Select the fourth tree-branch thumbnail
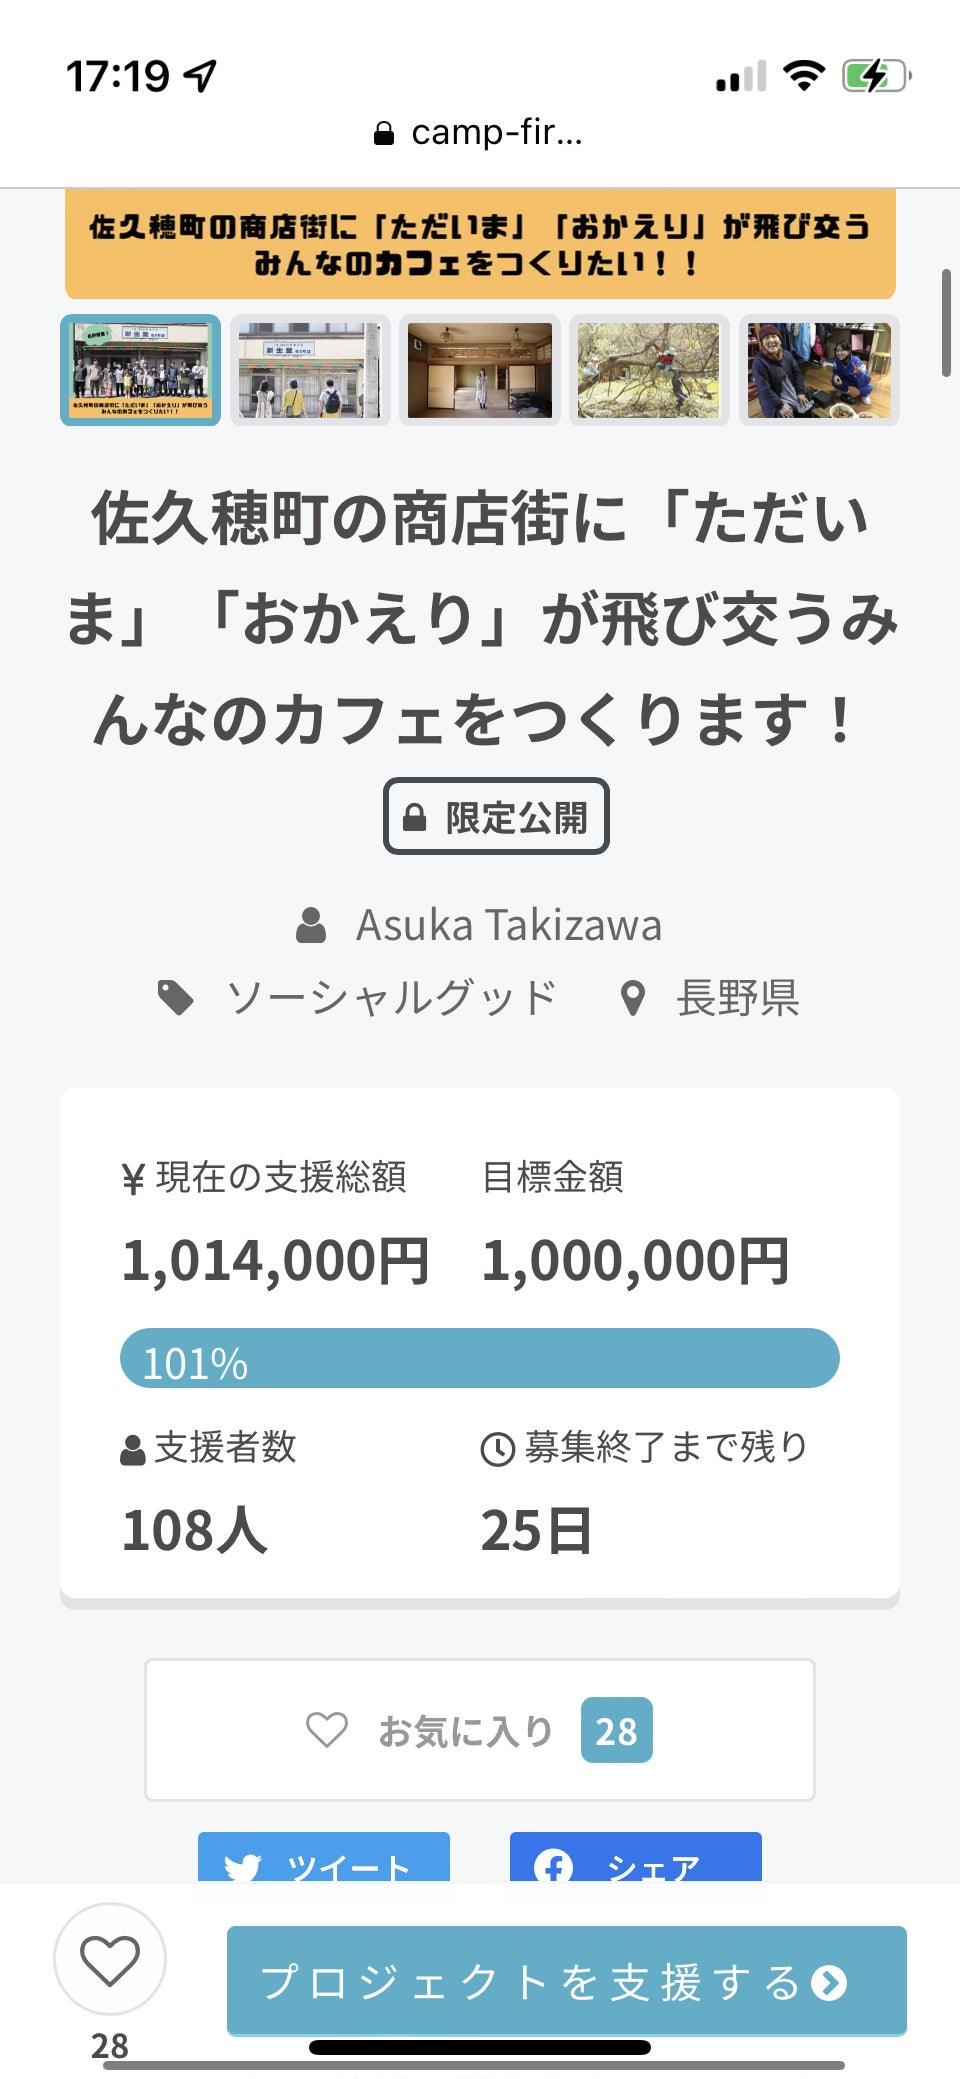The width and height of the screenshot is (960, 2079). click(649, 370)
